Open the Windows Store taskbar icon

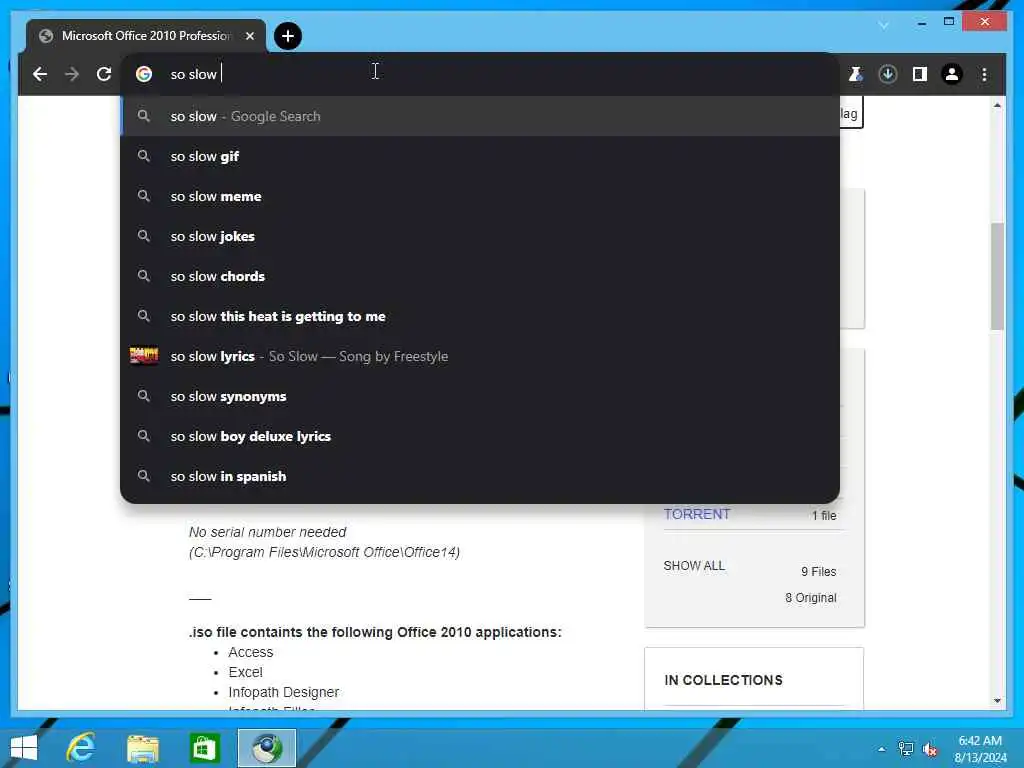click(x=204, y=748)
